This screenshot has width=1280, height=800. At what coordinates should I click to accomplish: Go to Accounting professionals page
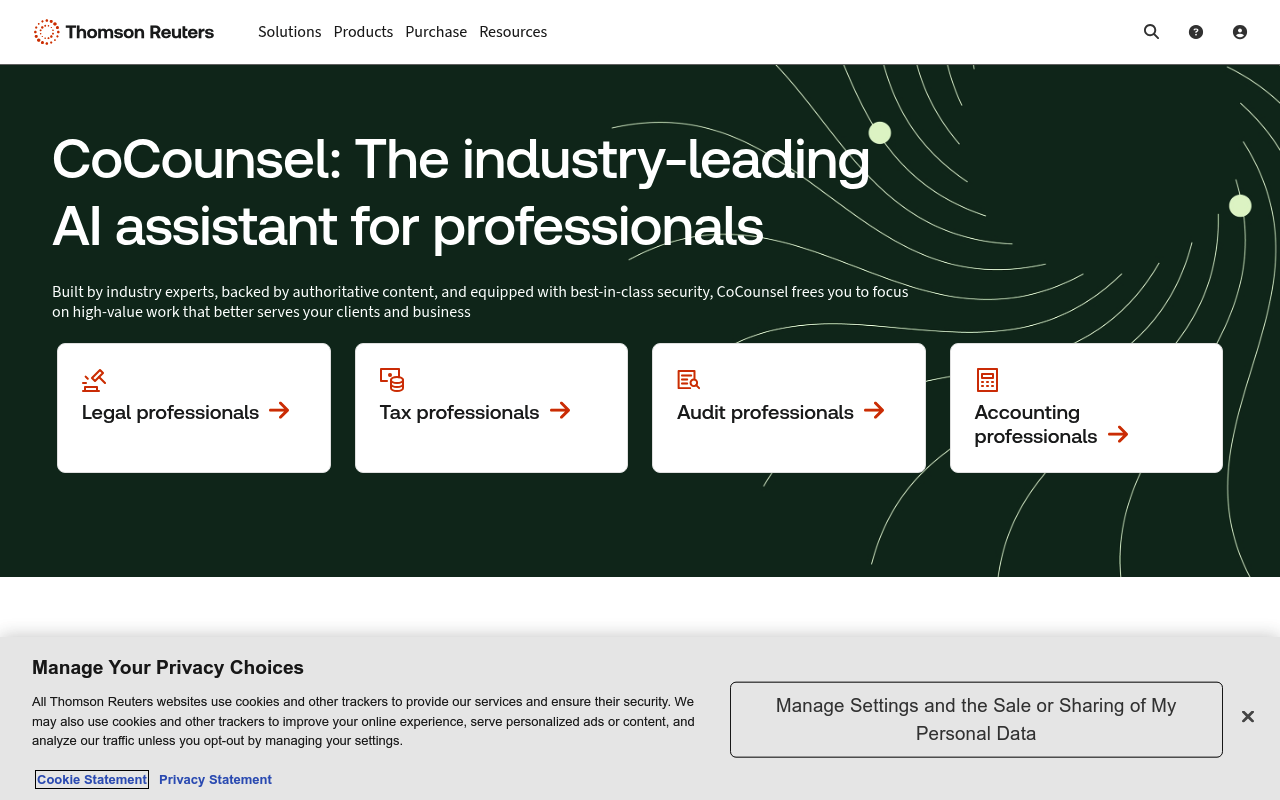(x=1034, y=424)
